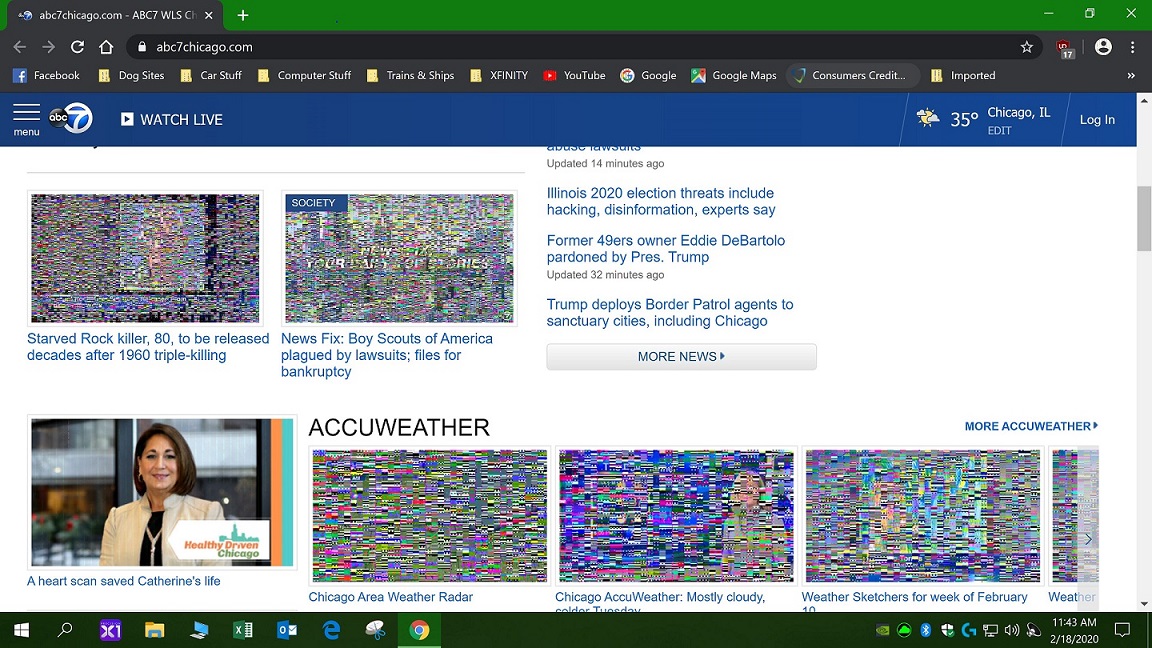Open the YouTube bookmark
The image size is (1152, 648).
[x=575, y=75]
